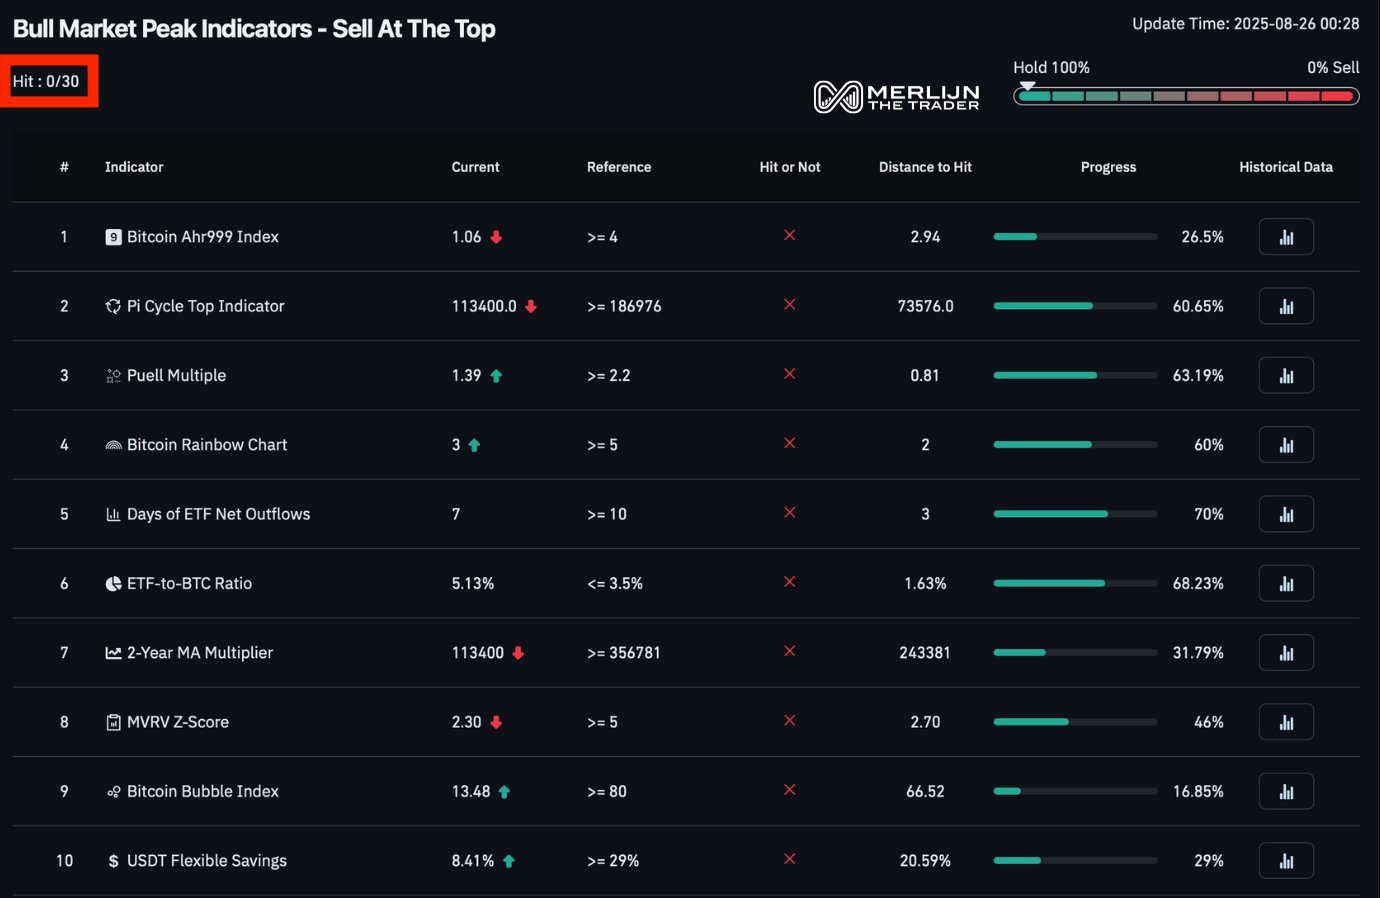
Task: Click the Hit 0/30 counter
Action: 46,81
